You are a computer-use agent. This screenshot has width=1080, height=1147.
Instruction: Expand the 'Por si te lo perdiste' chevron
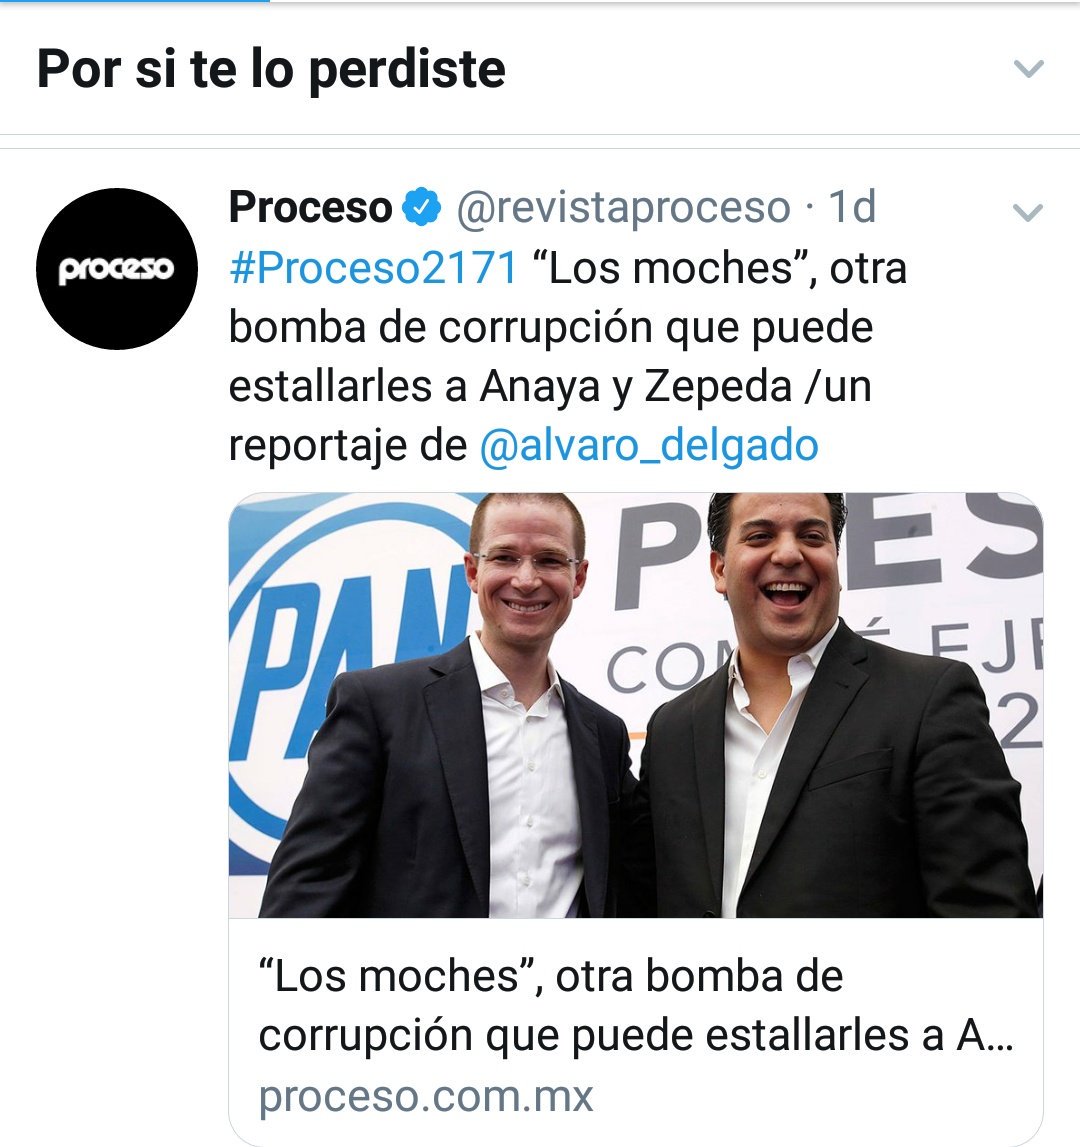(x=1028, y=69)
